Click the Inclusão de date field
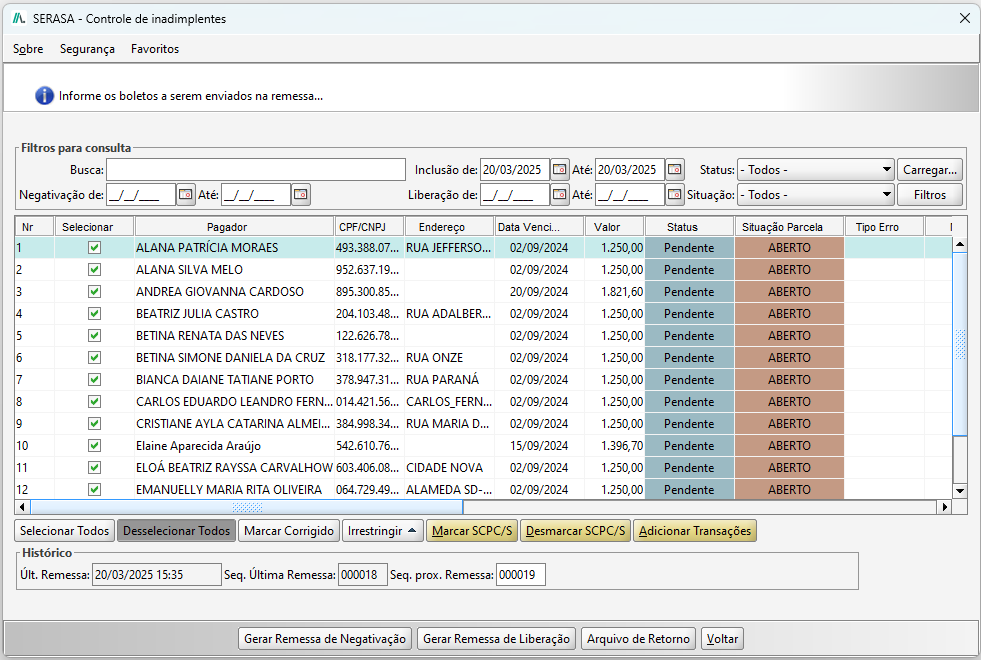The width and height of the screenshot is (981, 660). (515, 170)
